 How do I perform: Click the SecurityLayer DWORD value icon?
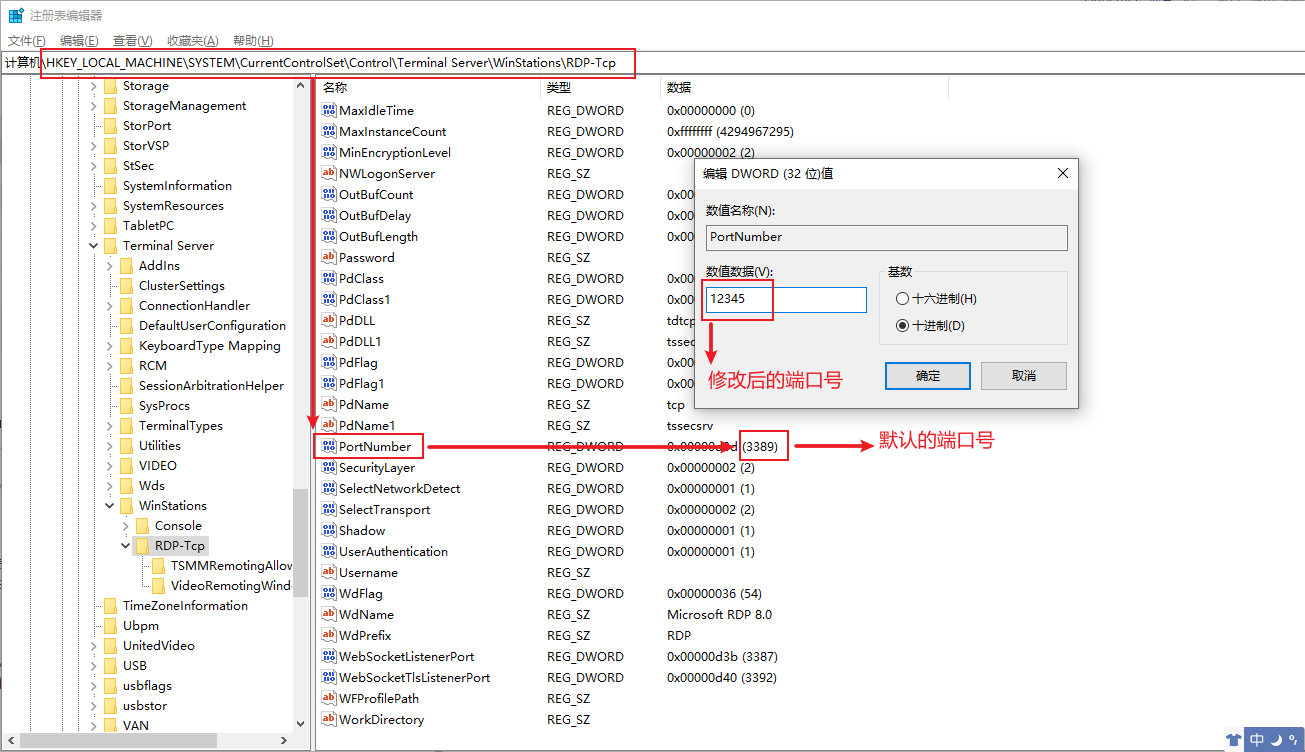point(329,467)
